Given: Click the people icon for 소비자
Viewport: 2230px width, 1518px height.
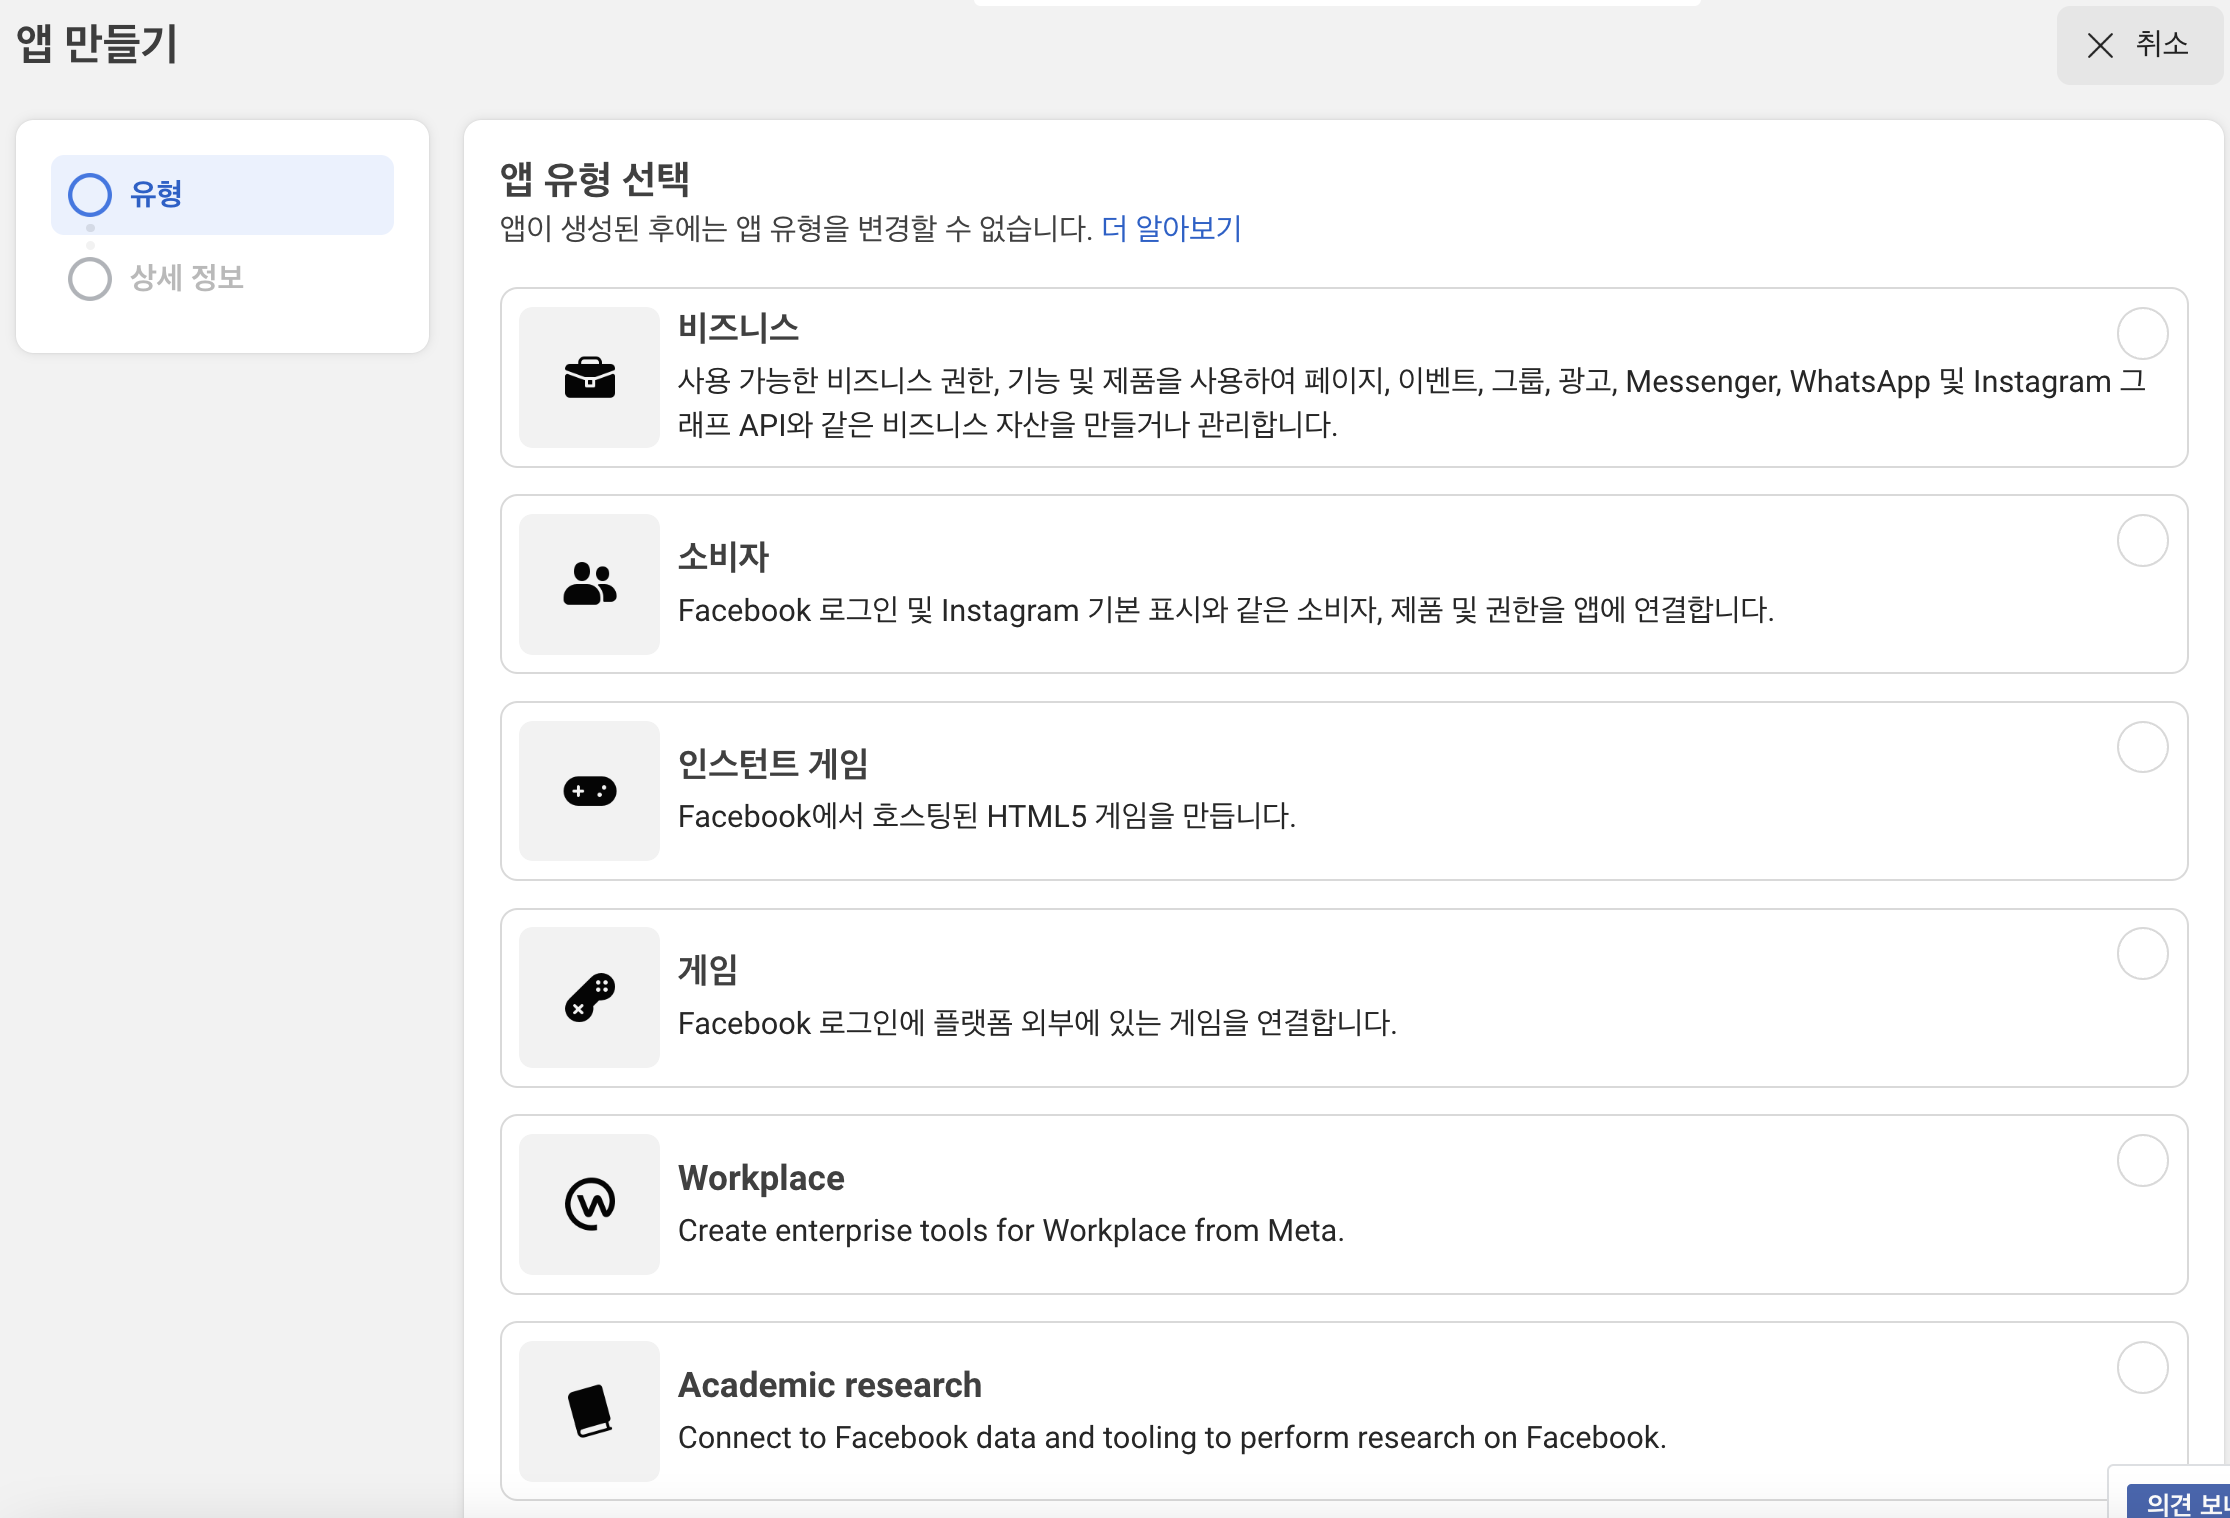Looking at the screenshot, I should click(x=589, y=584).
